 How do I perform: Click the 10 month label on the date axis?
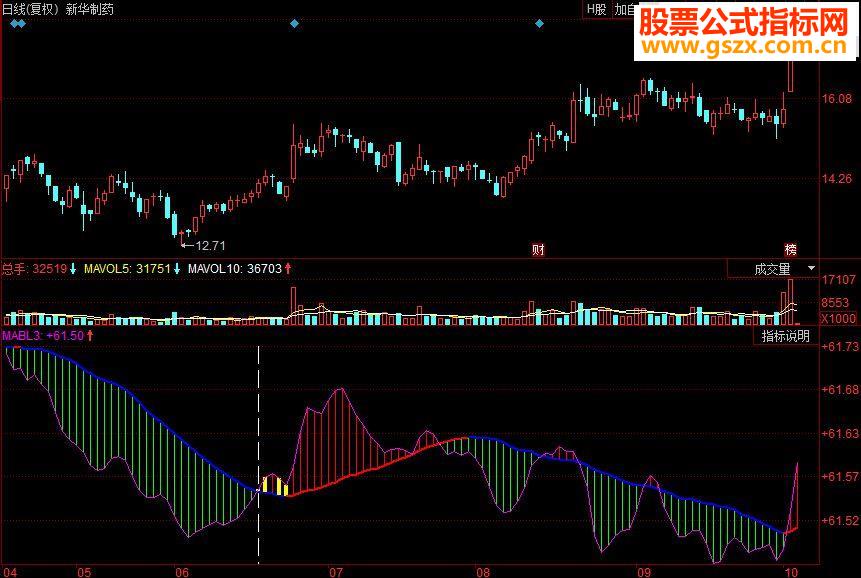pos(791,572)
